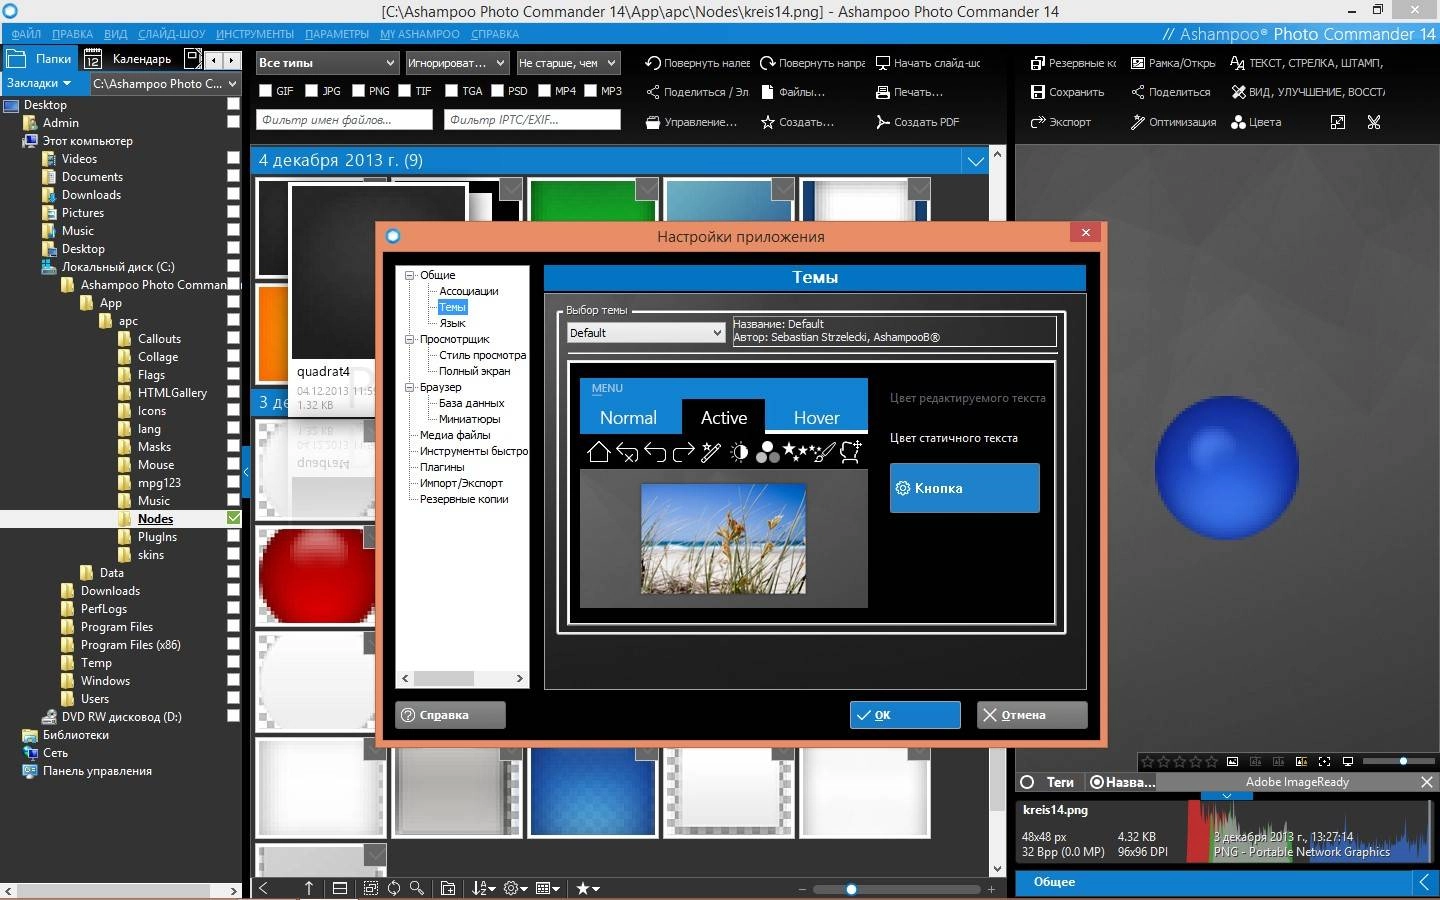Open the СЛАЙД-ШОУ menu
The image size is (1440, 900).
(172, 34)
